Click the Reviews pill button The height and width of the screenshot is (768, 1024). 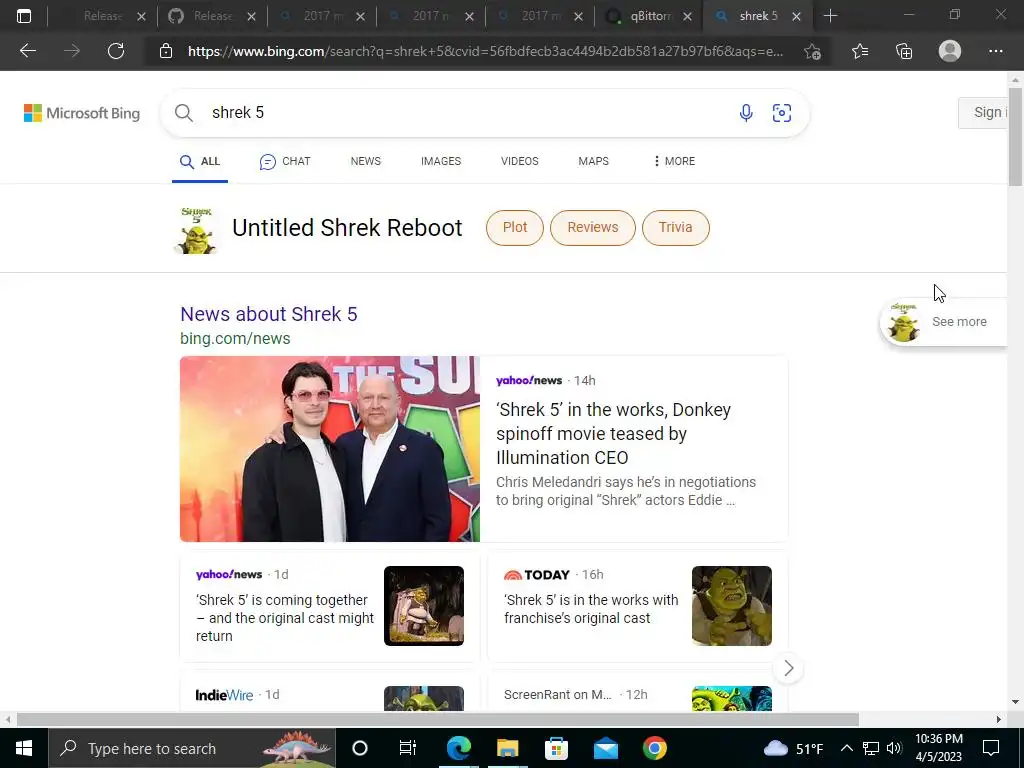click(592, 227)
